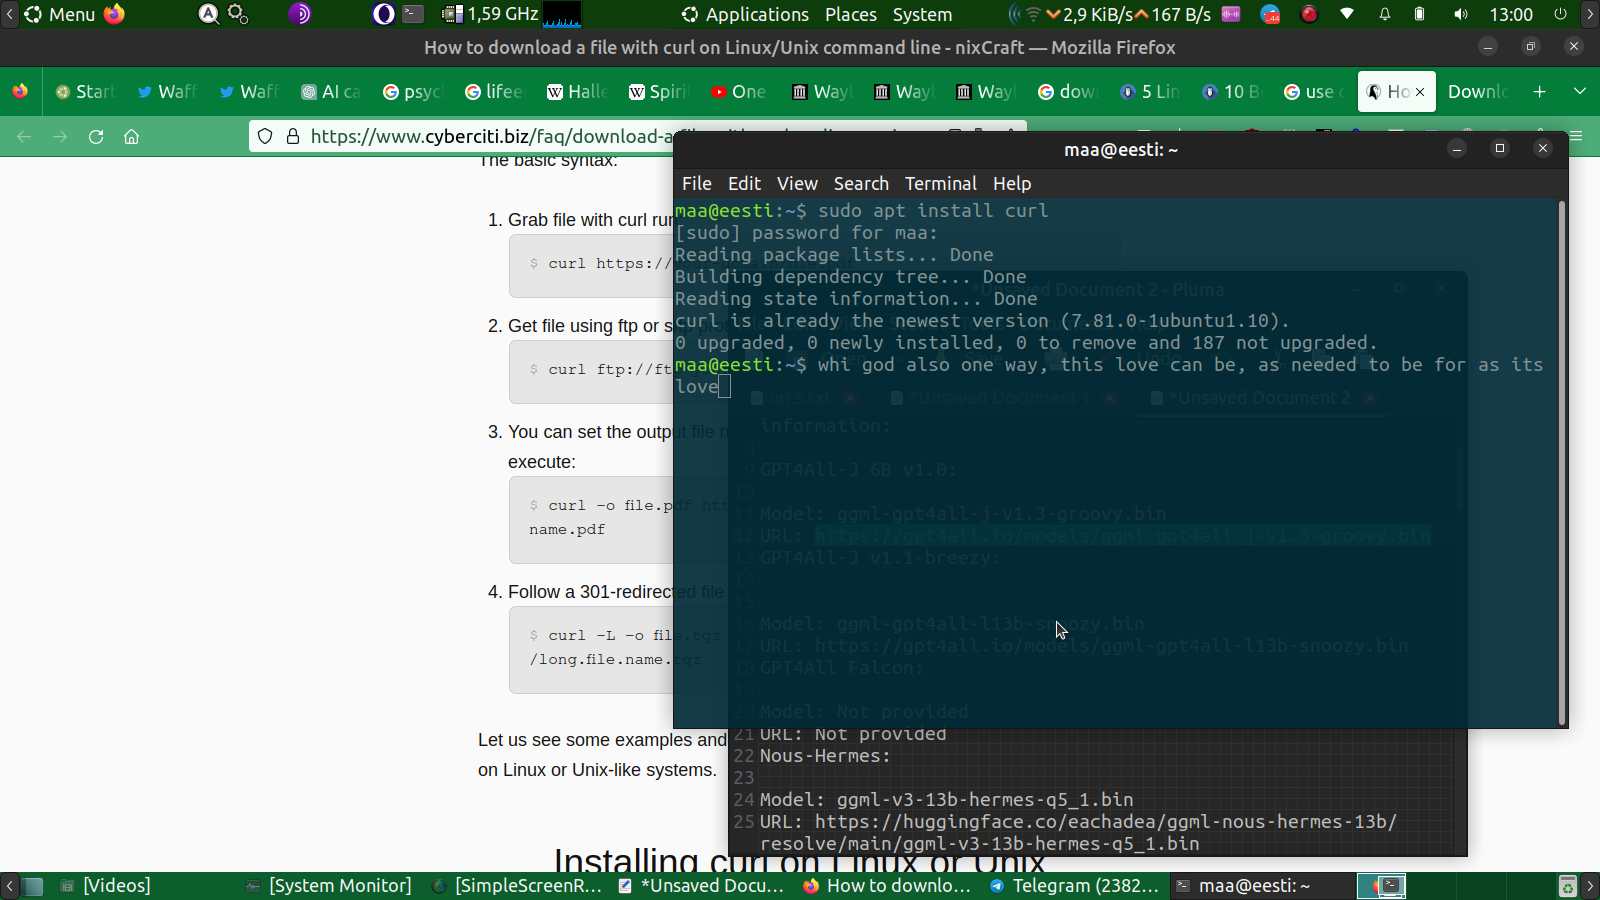Image resolution: width=1600 pixels, height=900 pixels.
Task: Open the terminal Edit menu
Action: [744, 184]
